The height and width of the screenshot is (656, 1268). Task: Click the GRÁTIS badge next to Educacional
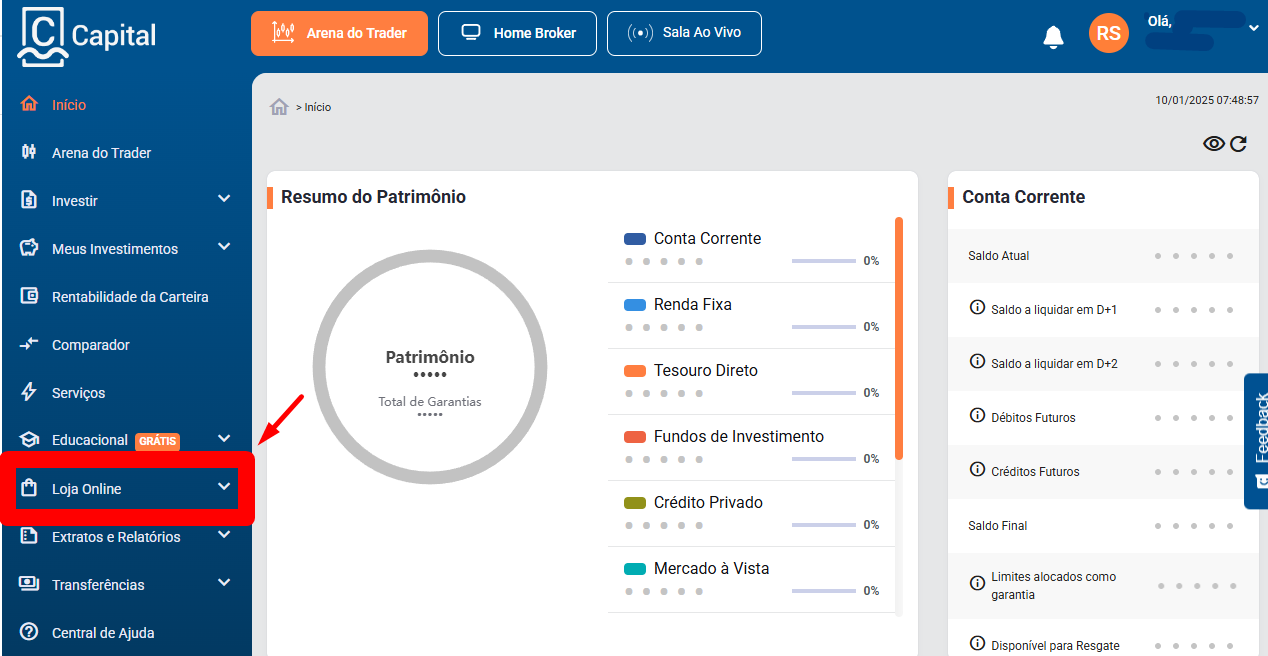point(157,441)
